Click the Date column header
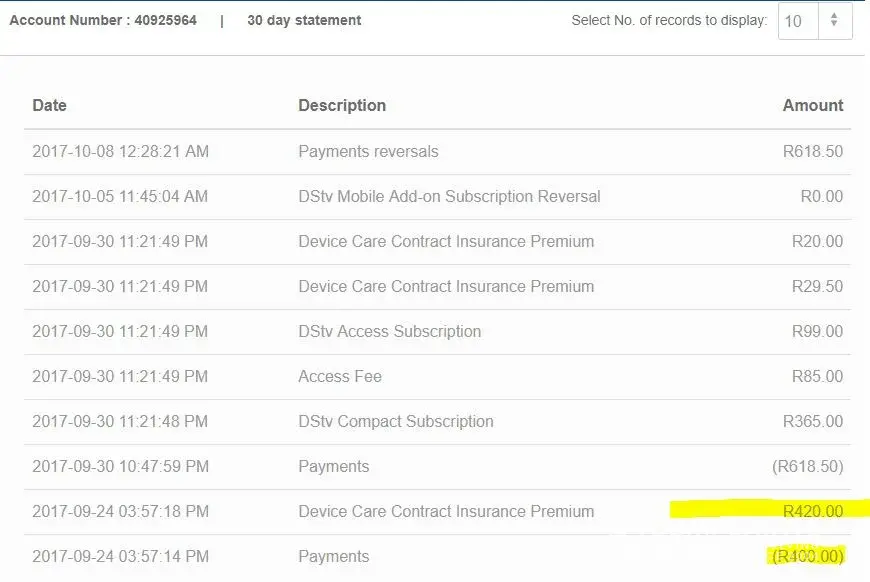This screenshot has height=582, width=870. pyautogui.click(x=49, y=105)
